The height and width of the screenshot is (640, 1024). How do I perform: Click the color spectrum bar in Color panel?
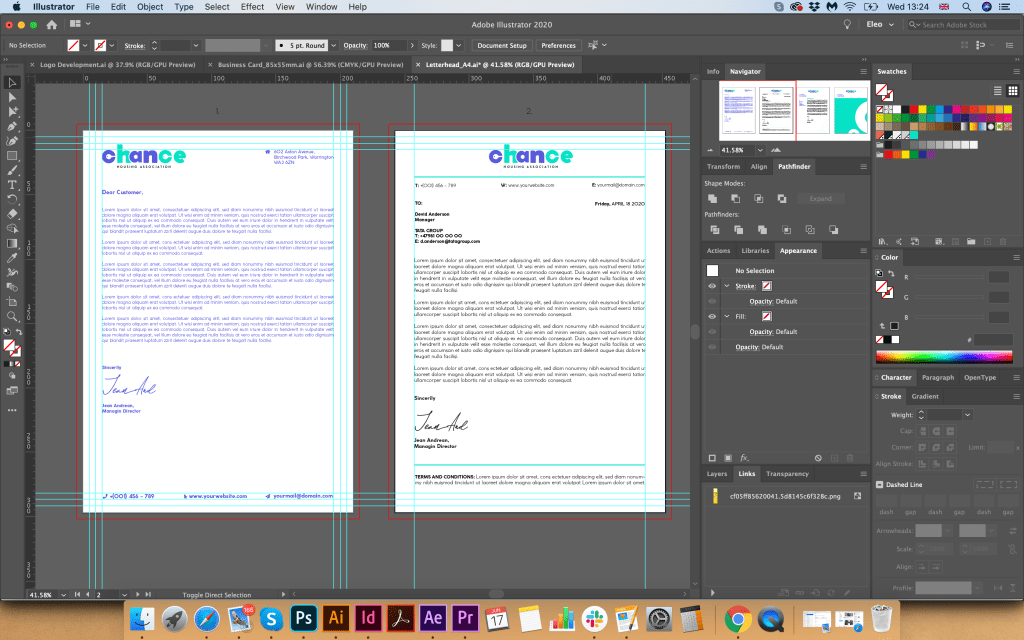(943, 357)
